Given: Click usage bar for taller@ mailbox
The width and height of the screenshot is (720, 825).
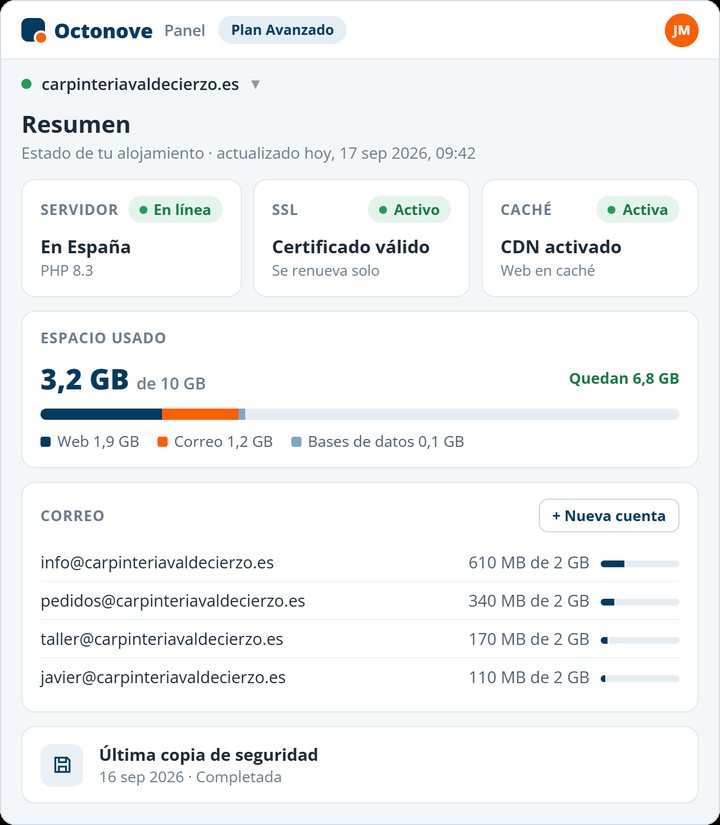Looking at the screenshot, I should pyautogui.click(x=640, y=640).
